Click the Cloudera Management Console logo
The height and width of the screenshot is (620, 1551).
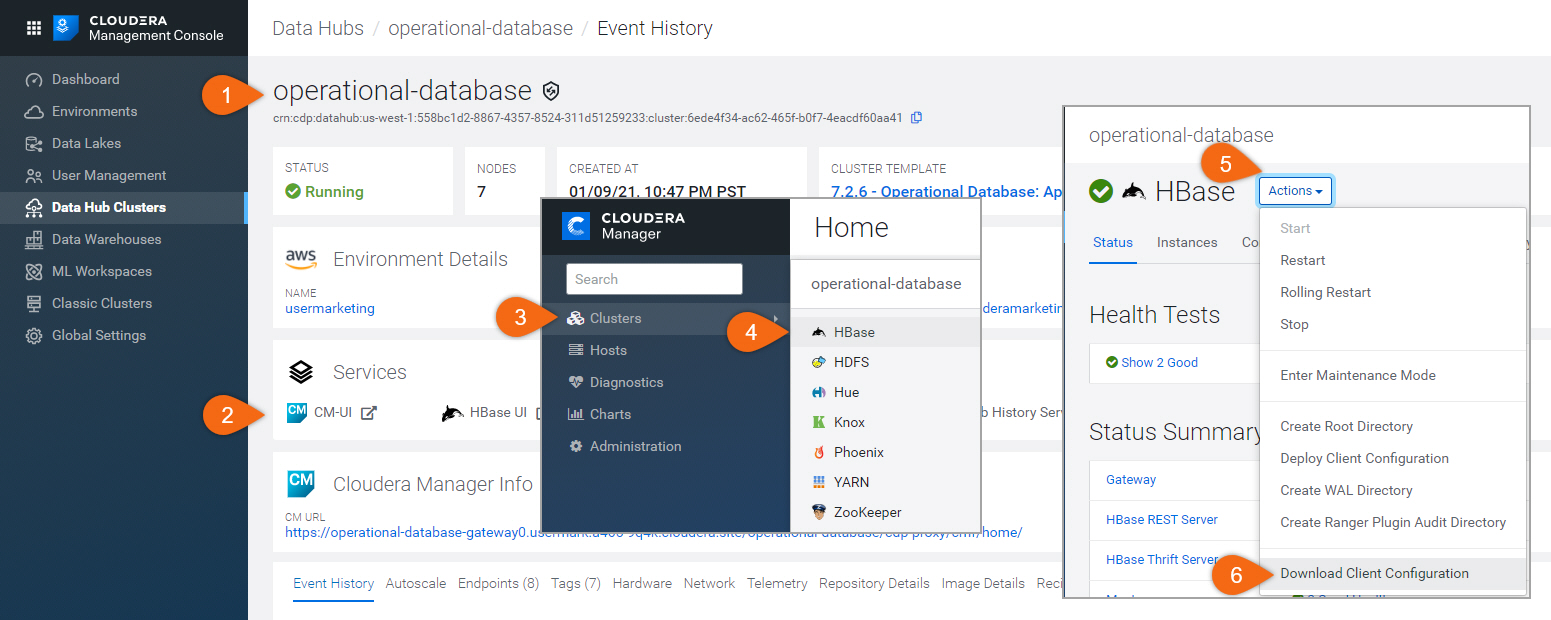pyautogui.click(x=137, y=27)
